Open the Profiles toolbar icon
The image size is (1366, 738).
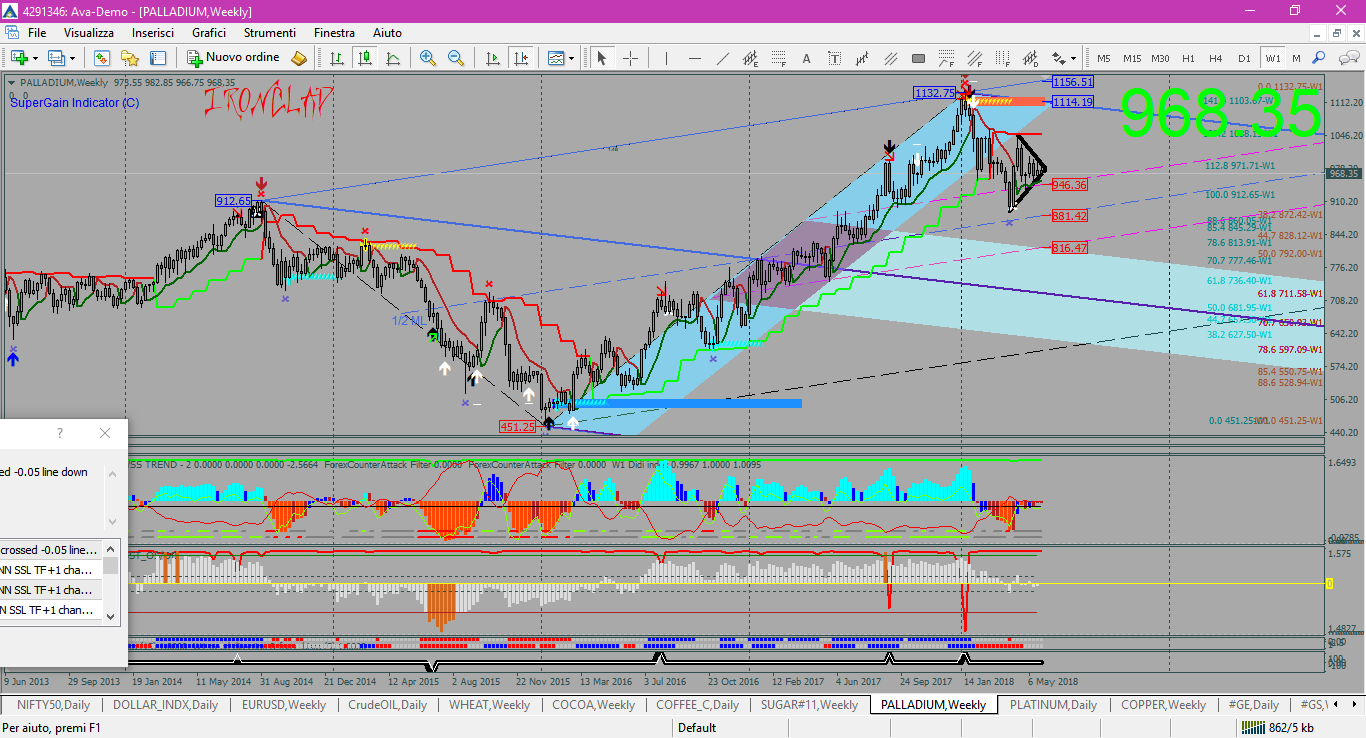pos(57,58)
